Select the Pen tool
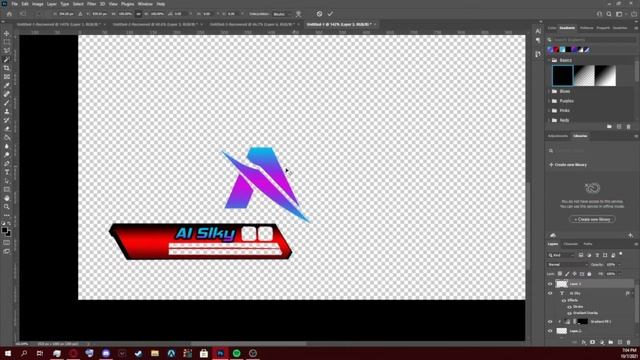This screenshot has height=360, width=640. pos(7,163)
